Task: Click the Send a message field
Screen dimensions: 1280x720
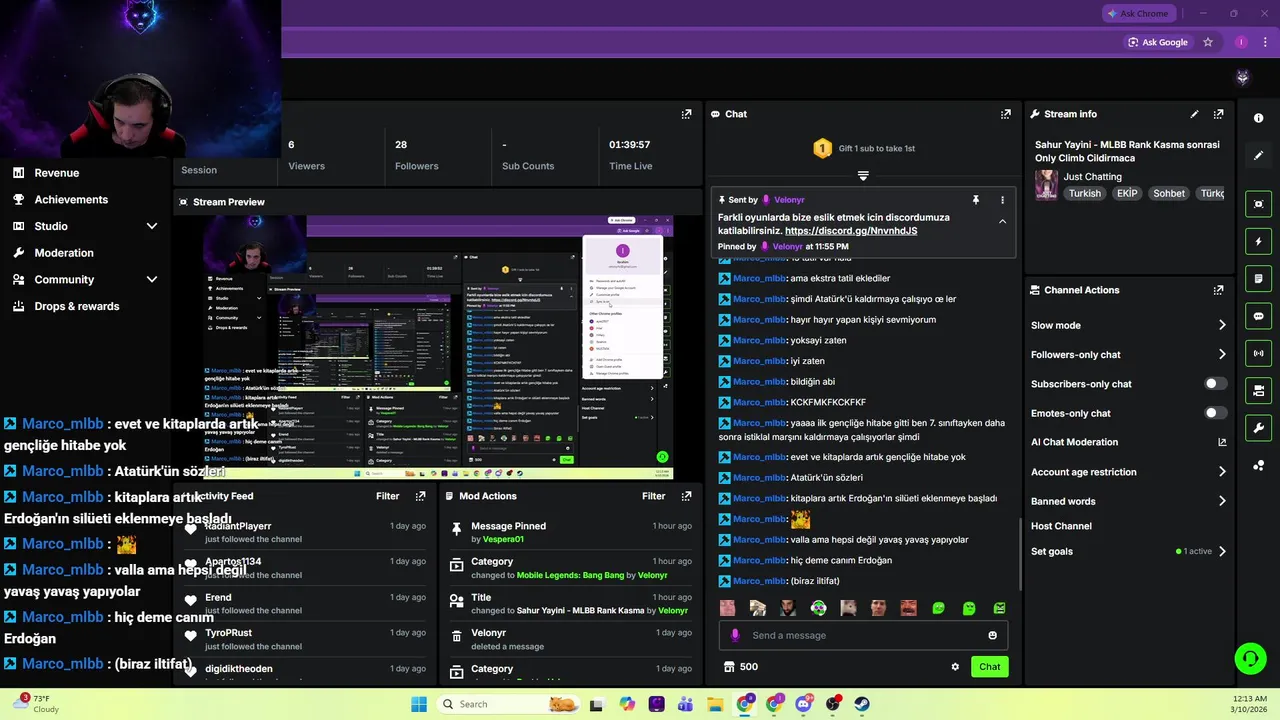Action: coord(864,635)
